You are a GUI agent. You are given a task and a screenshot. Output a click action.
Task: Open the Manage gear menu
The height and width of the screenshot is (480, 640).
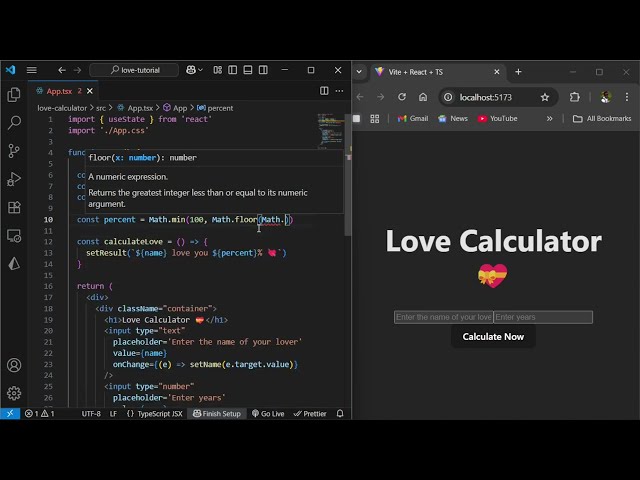click(14, 393)
